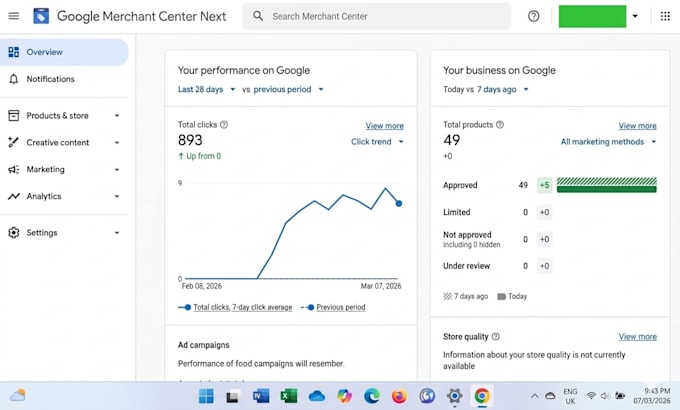Open the weather widget on taskbar
This screenshot has height=410, width=680.
18,395
